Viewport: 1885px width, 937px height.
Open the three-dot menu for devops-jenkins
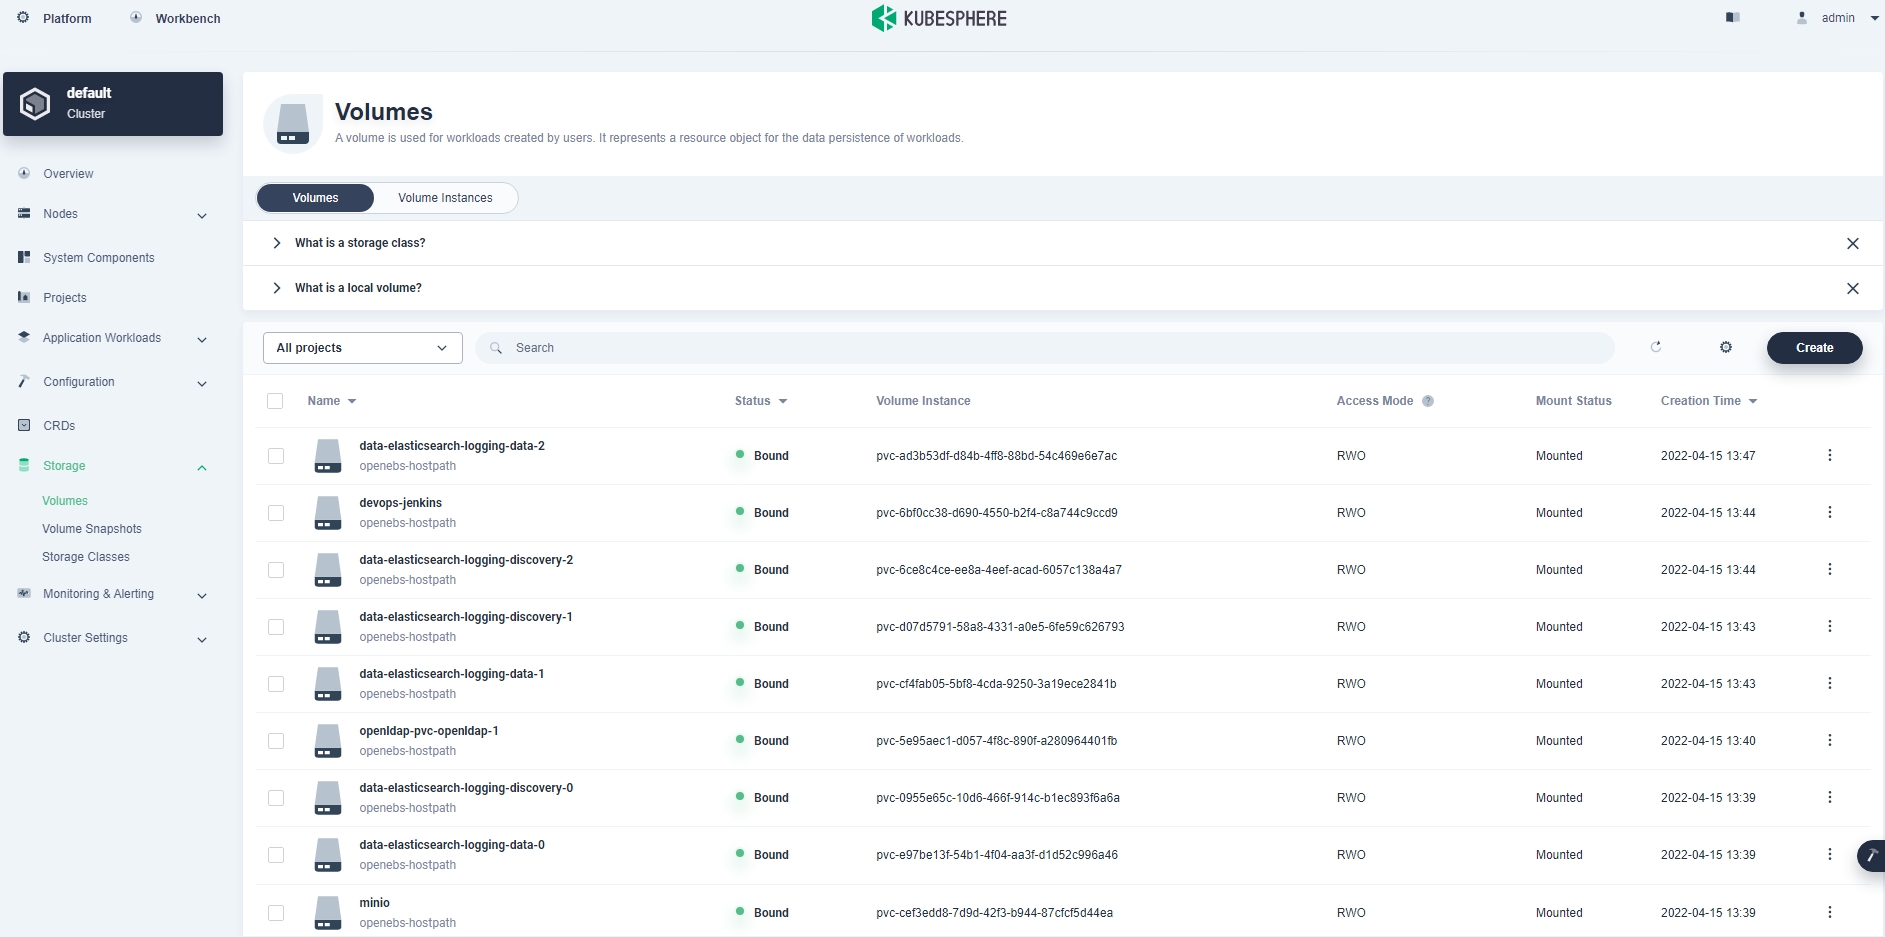pyautogui.click(x=1829, y=512)
